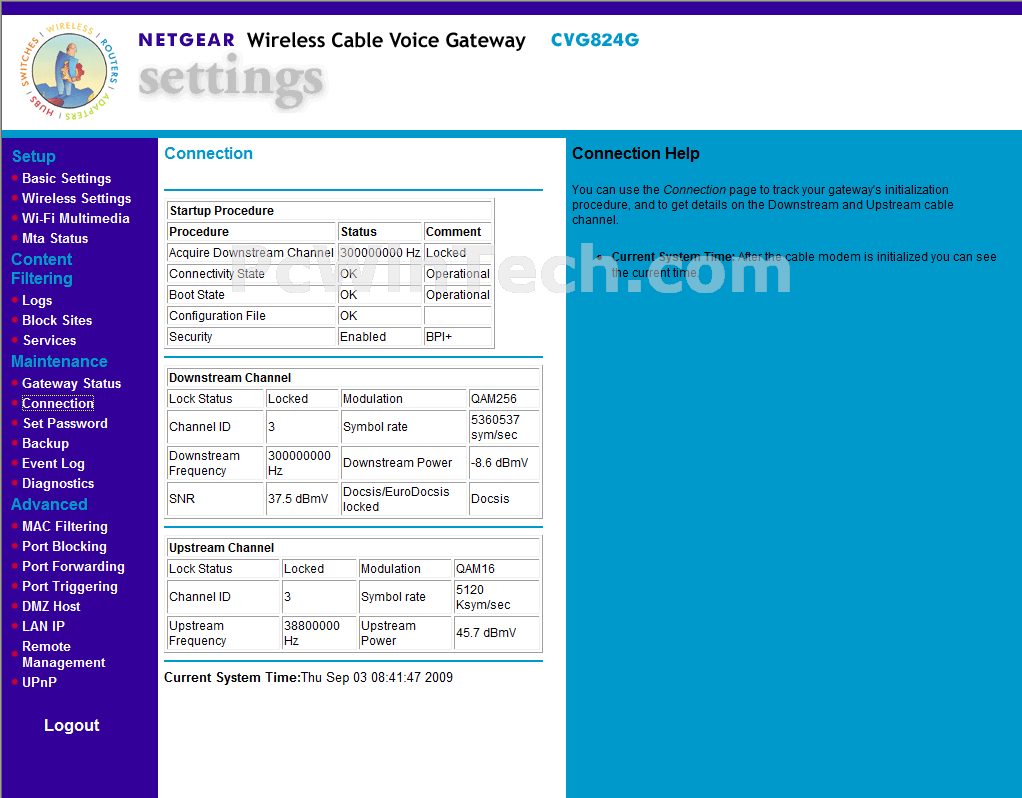Open Wi-Fi Multimedia settings
This screenshot has height=798, width=1022.
coord(76,218)
